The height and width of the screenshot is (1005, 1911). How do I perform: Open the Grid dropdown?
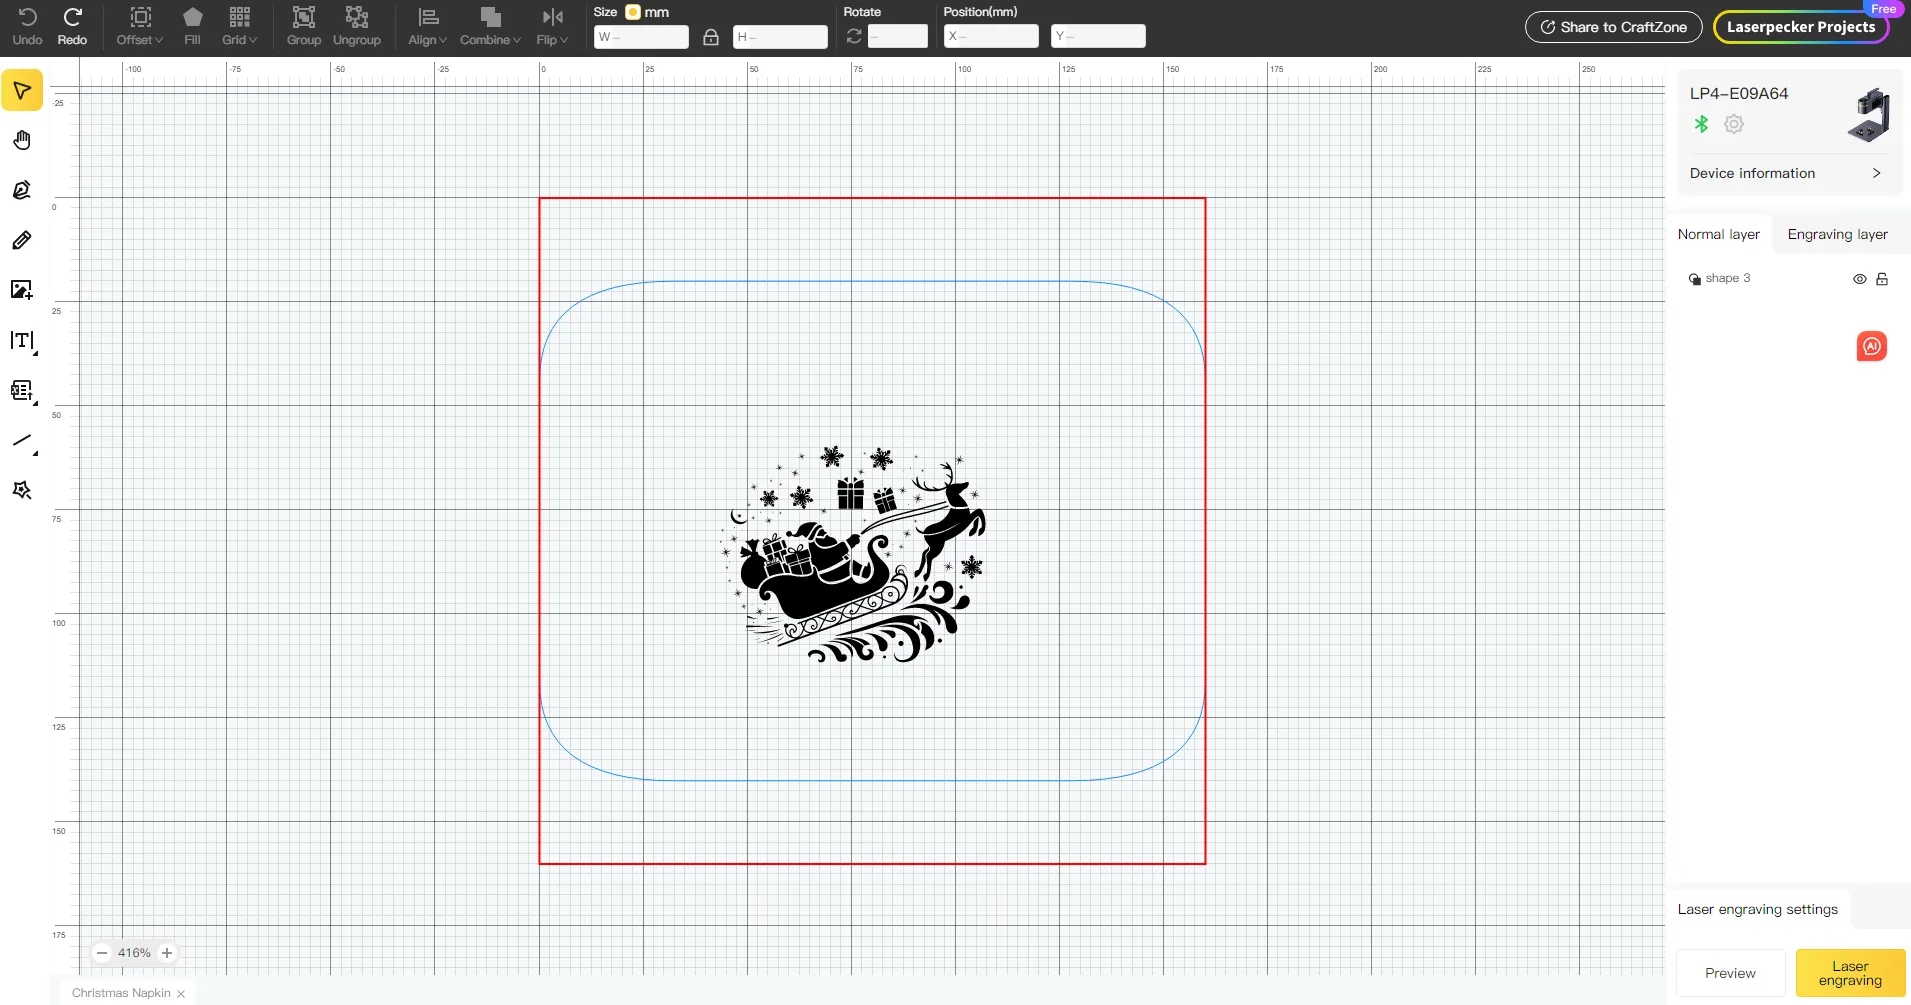point(239,26)
